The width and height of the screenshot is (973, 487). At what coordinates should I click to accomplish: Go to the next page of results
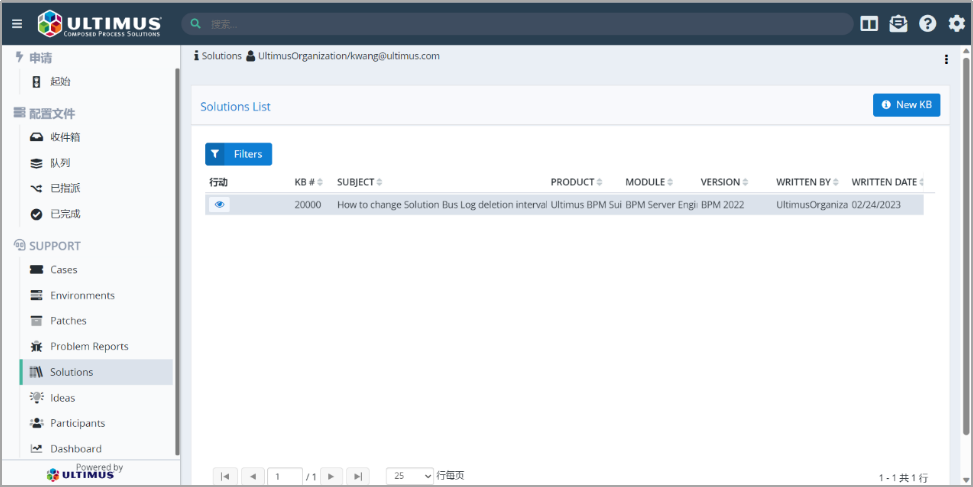click(x=331, y=476)
